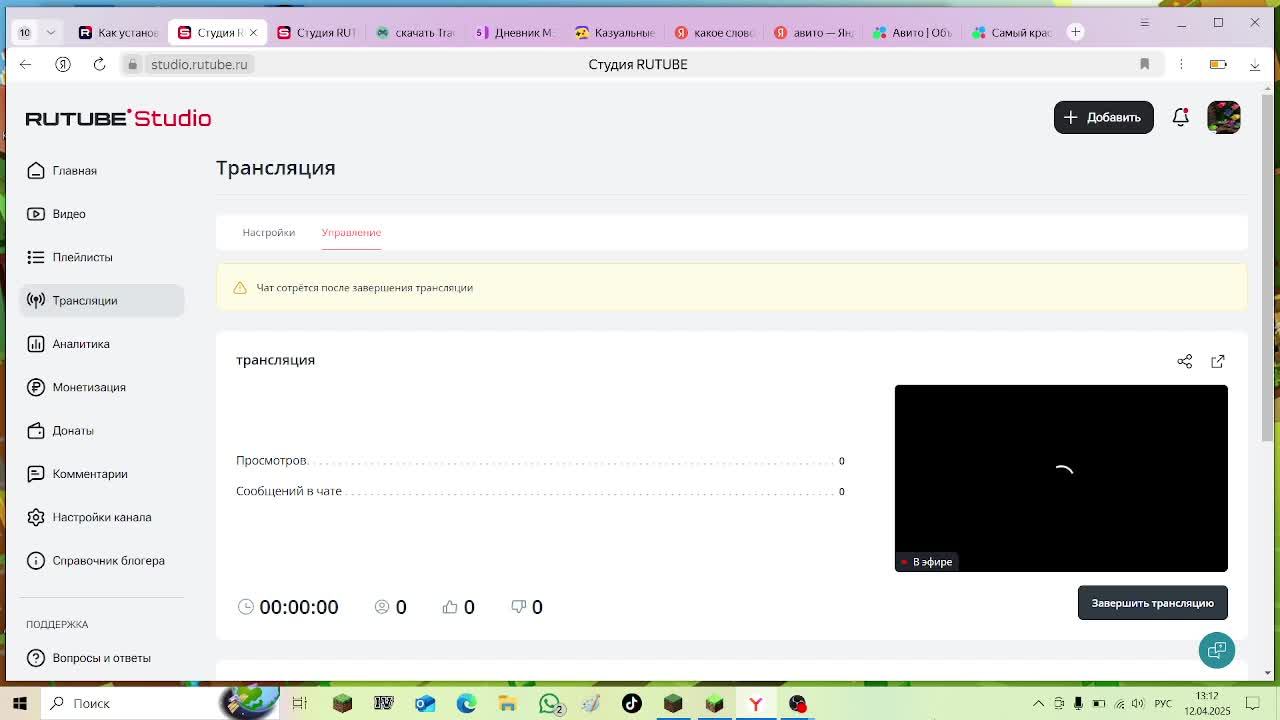Click Завершить трансляцию button

pos(1153,603)
